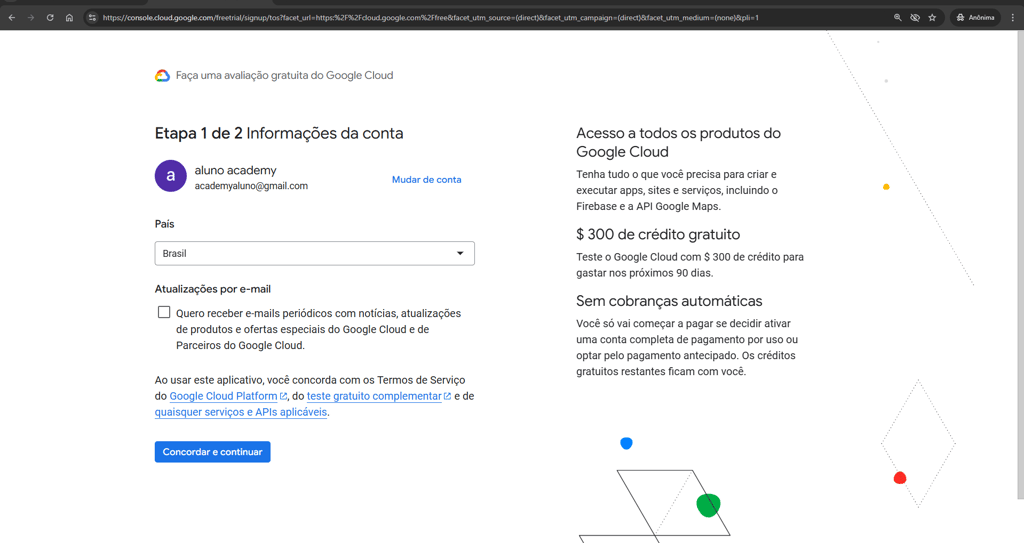The image size is (1024, 543).
Task: Click the Google Cloud logo
Action: coord(163,76)
